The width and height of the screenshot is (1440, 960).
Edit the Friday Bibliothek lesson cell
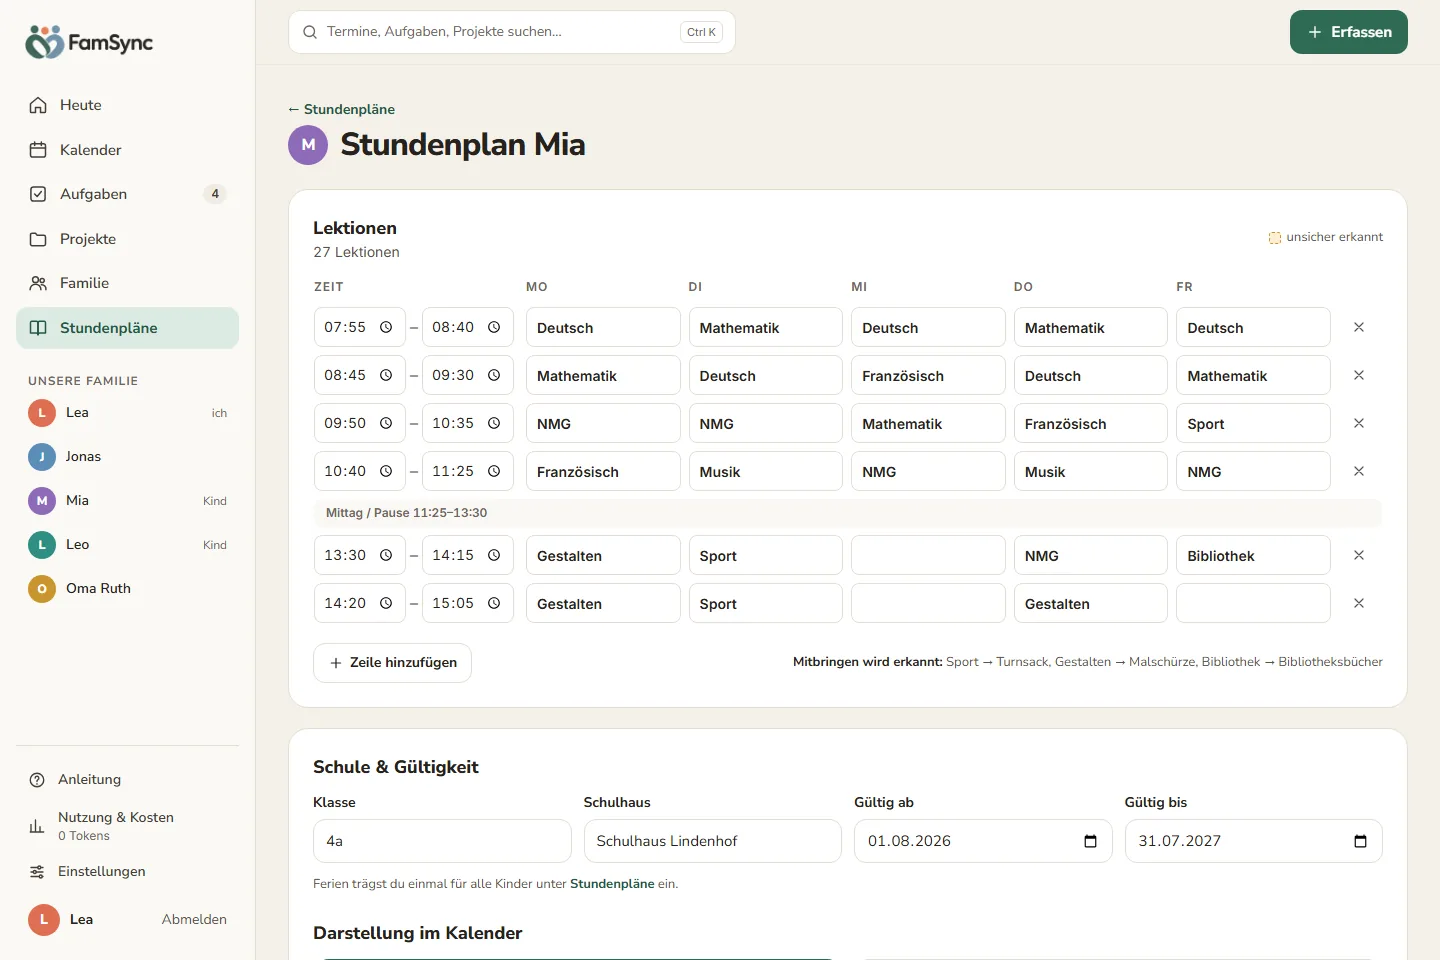click(1253, 555)
